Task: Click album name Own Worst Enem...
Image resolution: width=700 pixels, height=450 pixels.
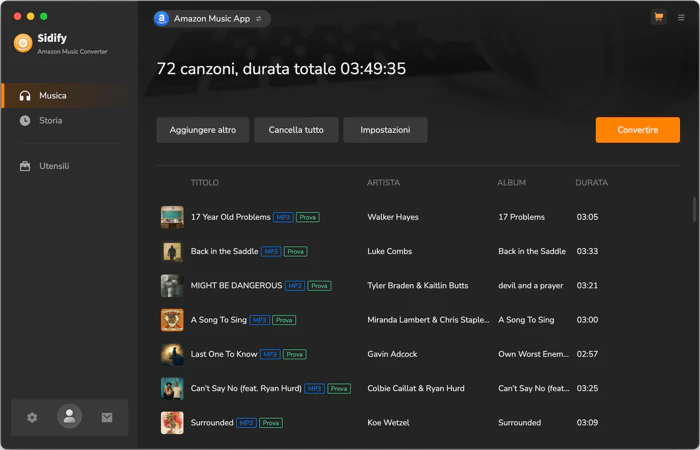Action: [x=533, y=354]
